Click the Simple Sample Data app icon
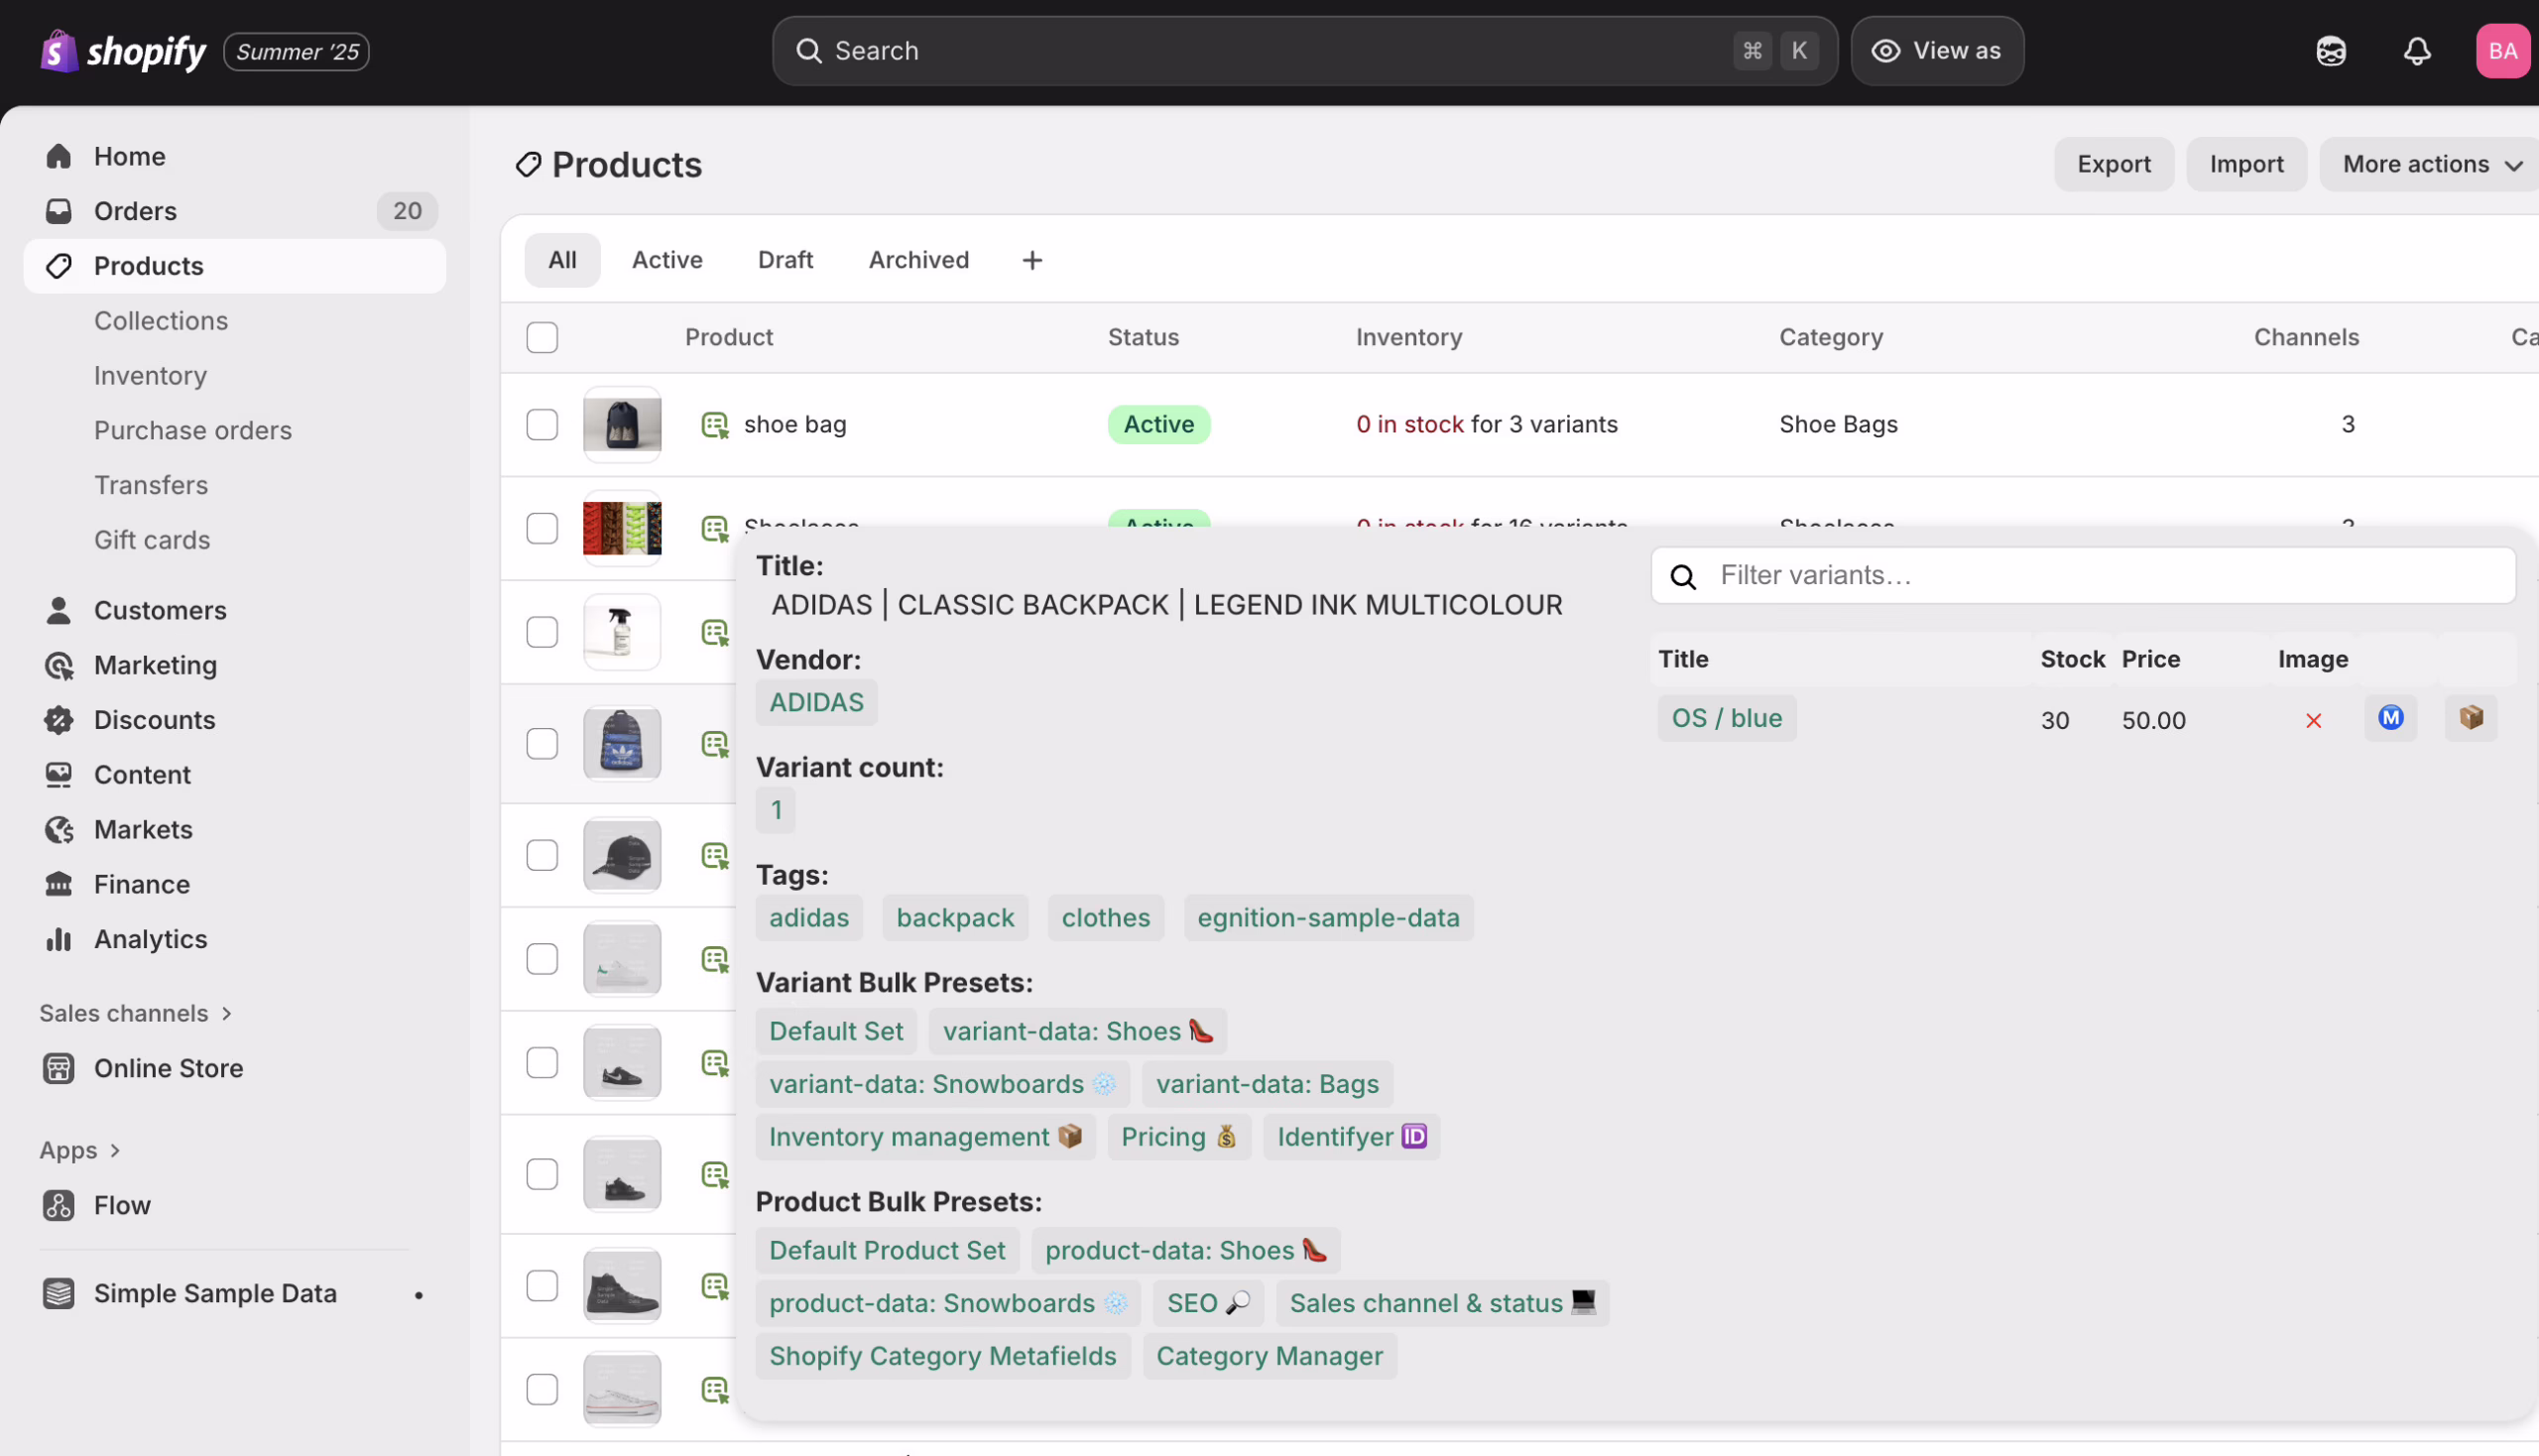The image size is (2539, 1456). pos(59,1293)
